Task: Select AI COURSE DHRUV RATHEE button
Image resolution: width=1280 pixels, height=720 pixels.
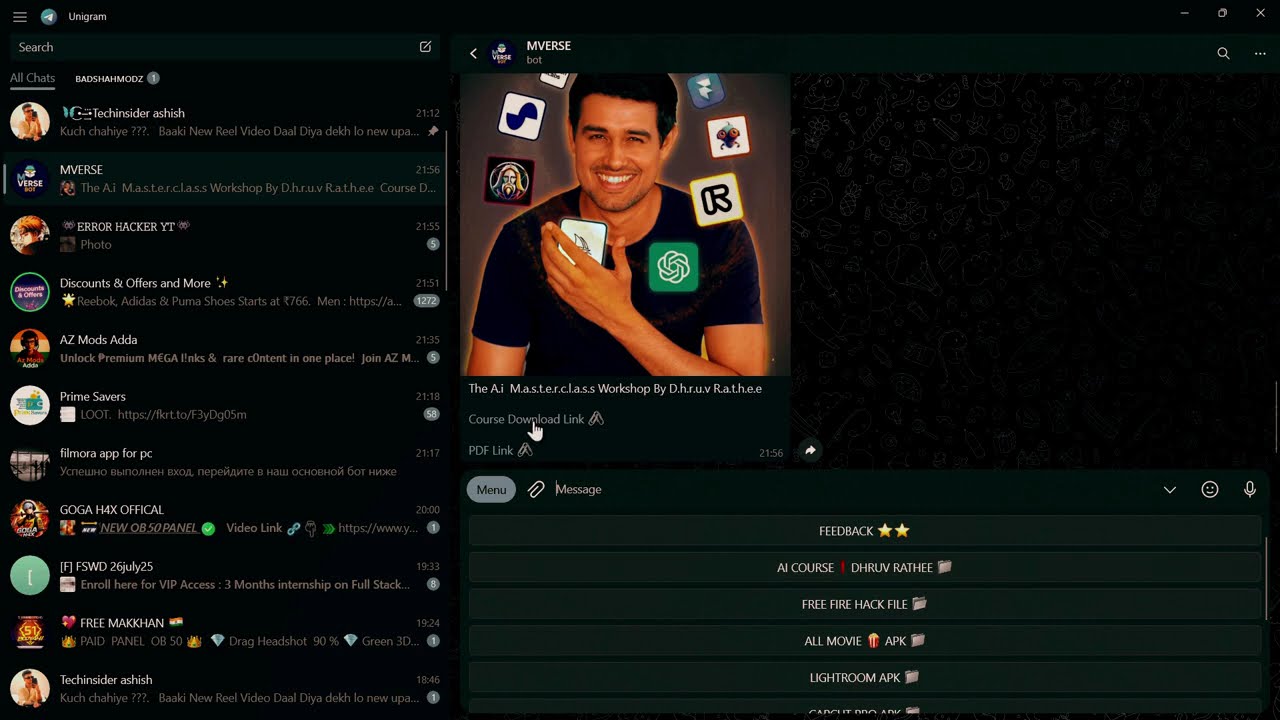Action: (x=865, y=567)
